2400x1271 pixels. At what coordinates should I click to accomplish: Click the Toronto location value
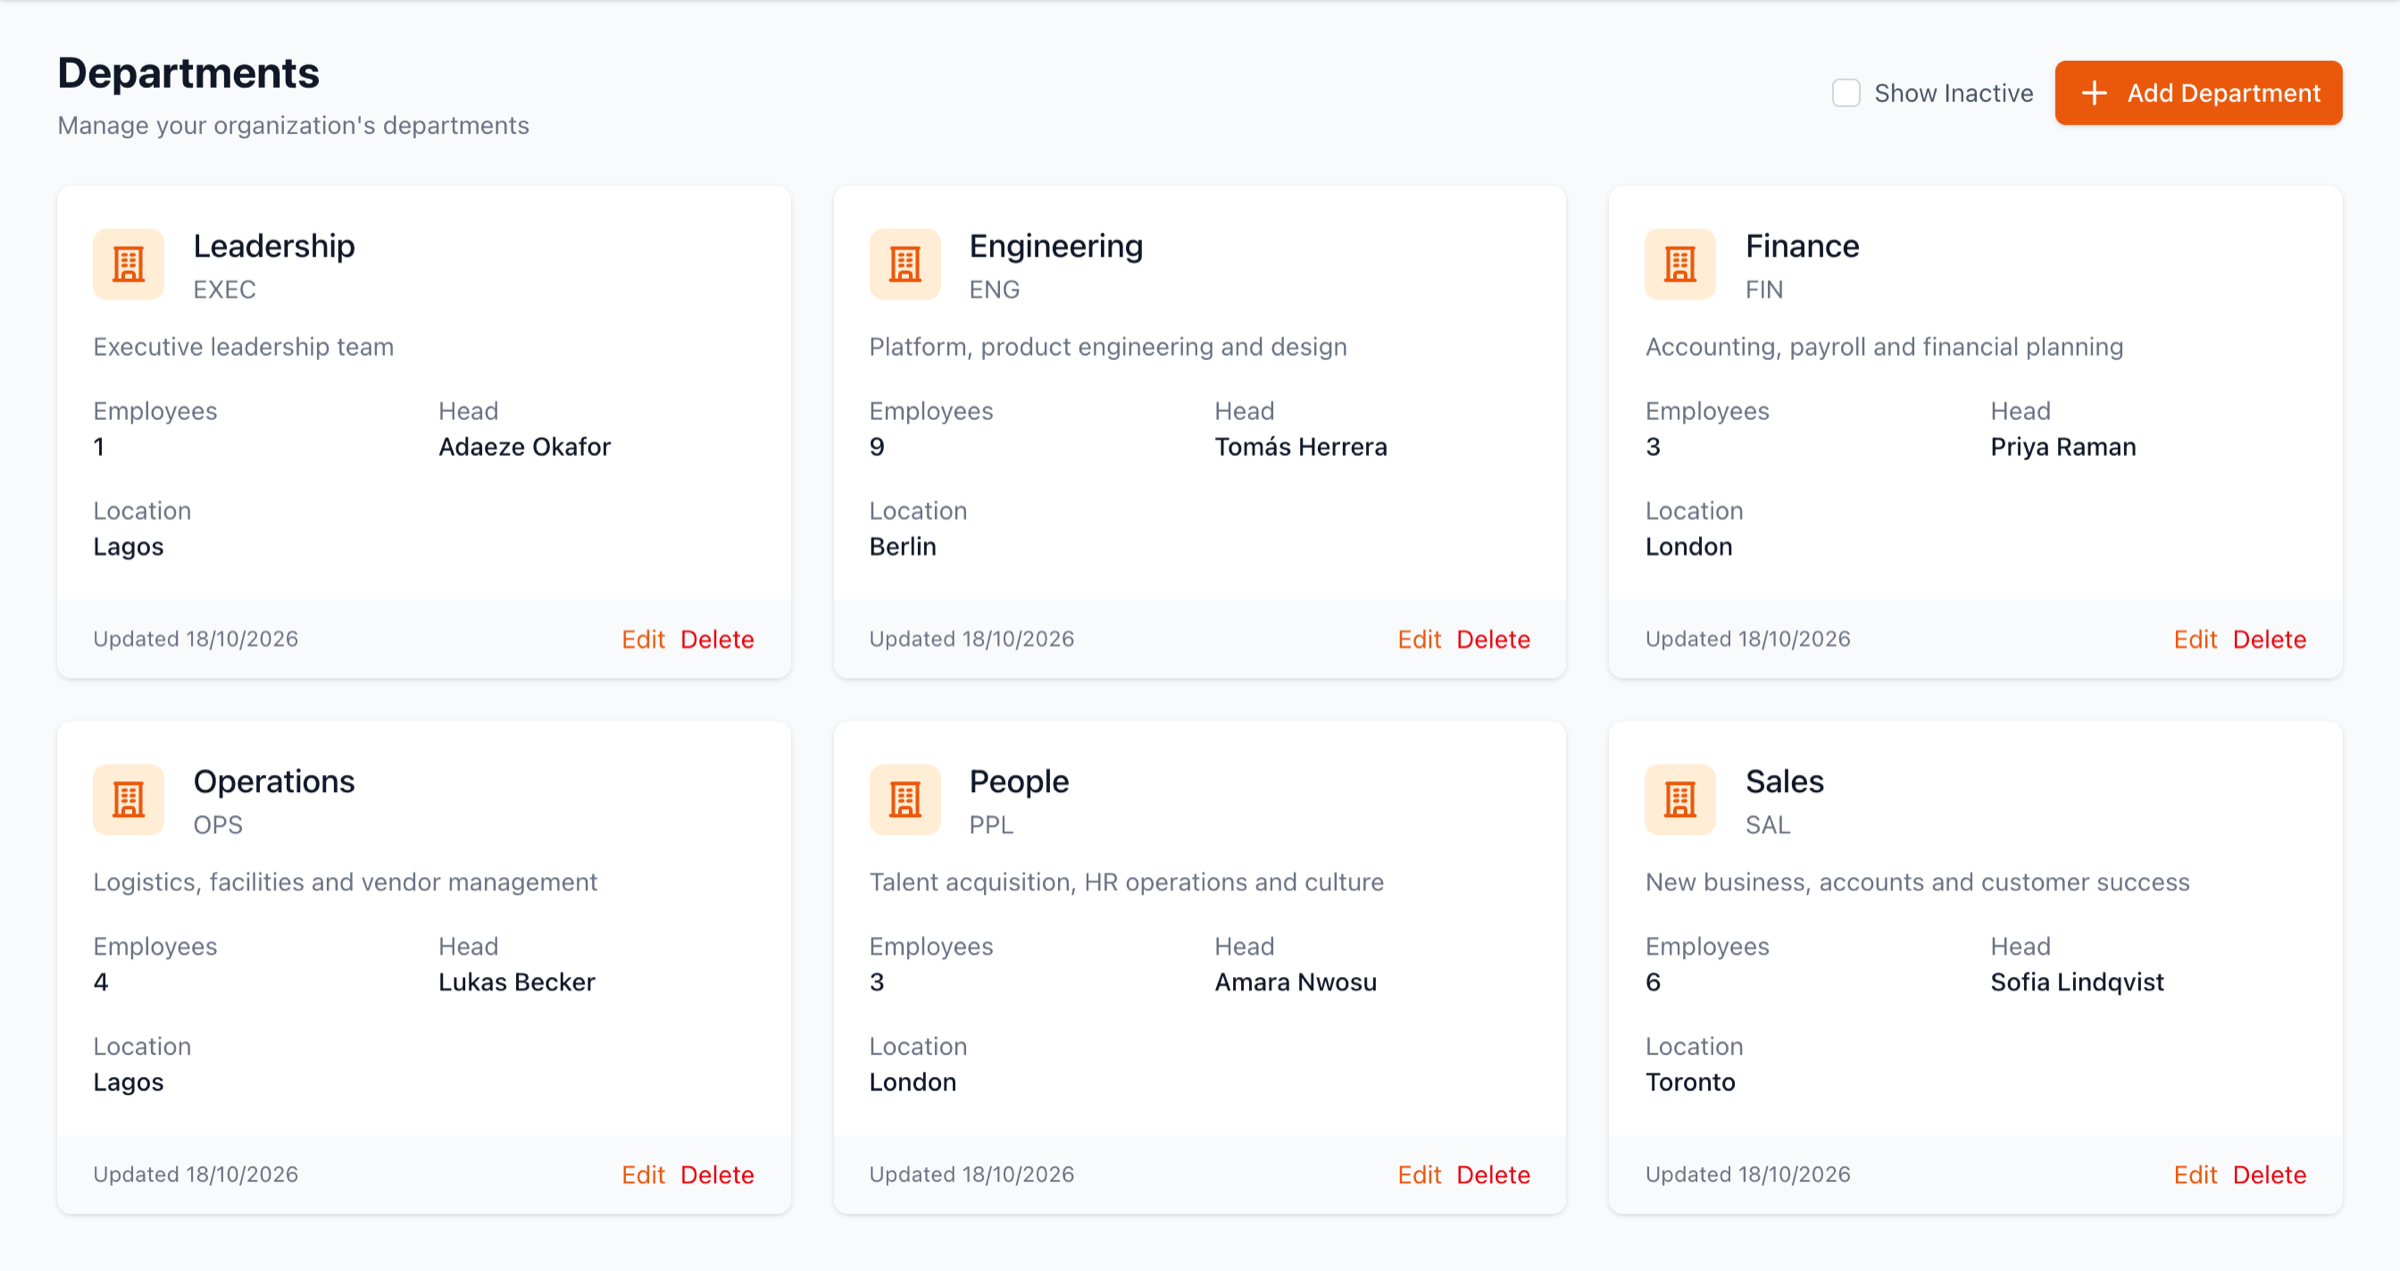point(1690,1082)
